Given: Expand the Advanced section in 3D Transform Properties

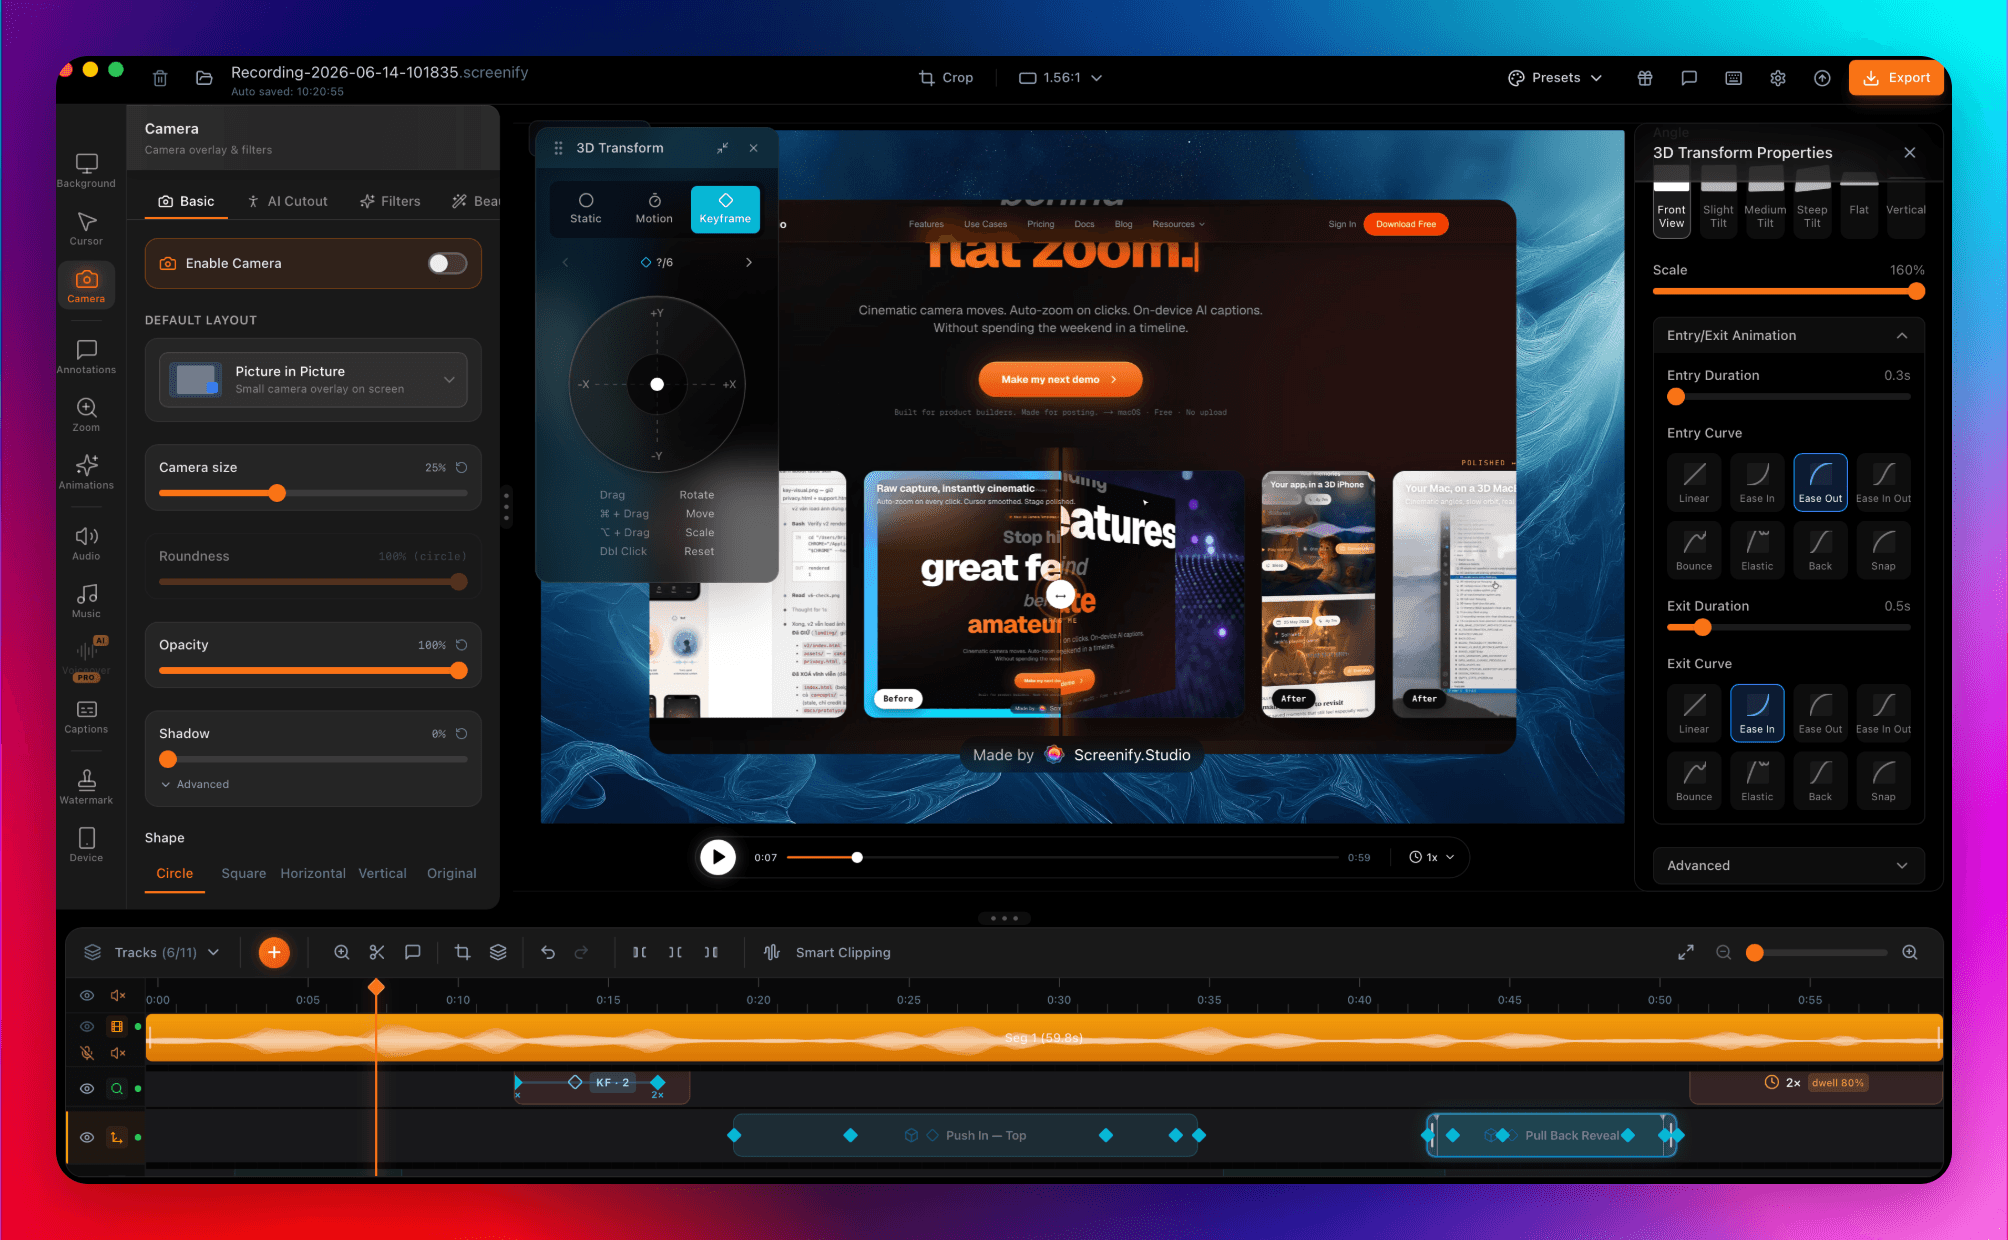Looking at the screenshot, I should [x=1788, y=865].
